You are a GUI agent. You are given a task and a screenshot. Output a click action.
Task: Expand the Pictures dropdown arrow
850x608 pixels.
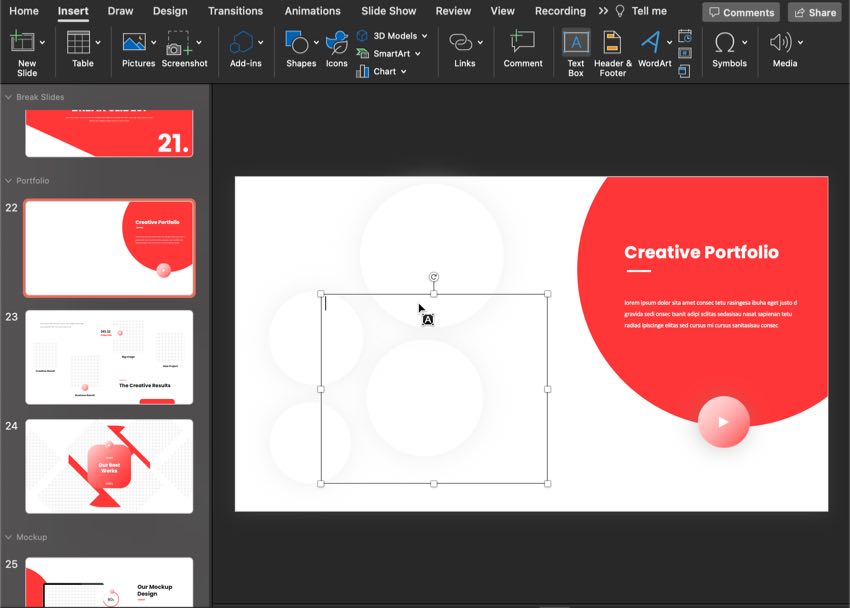(153, 42)
